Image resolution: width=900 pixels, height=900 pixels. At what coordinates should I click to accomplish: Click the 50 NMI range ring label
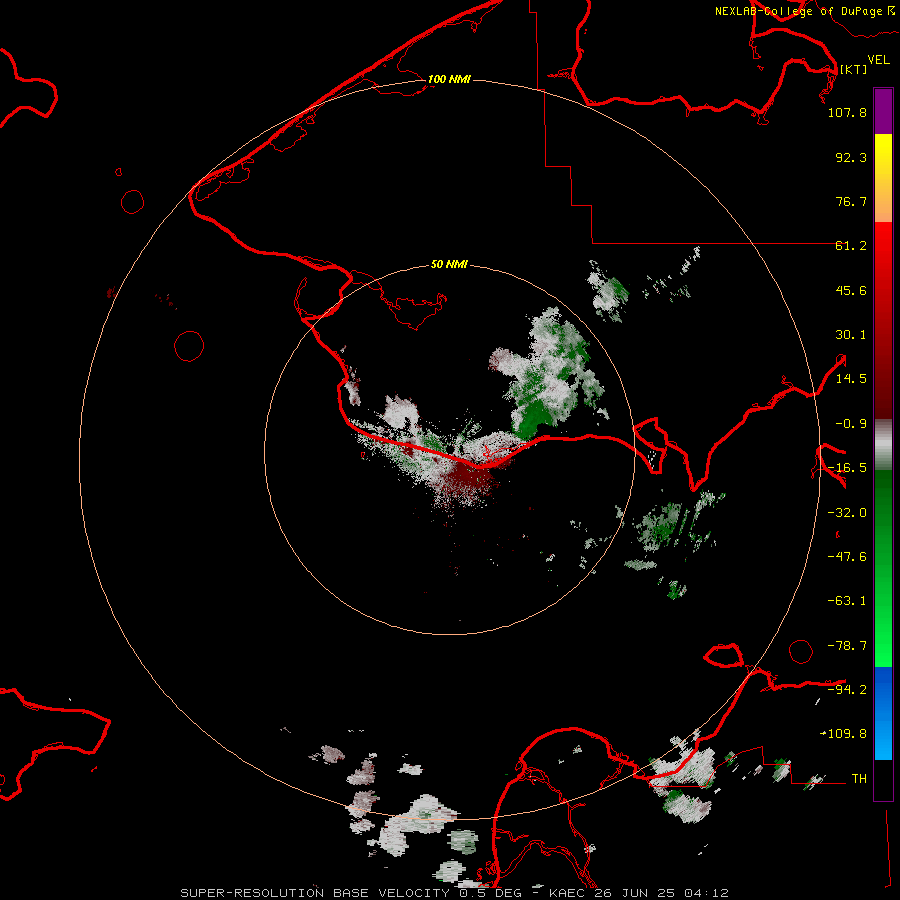click(449, 264)
